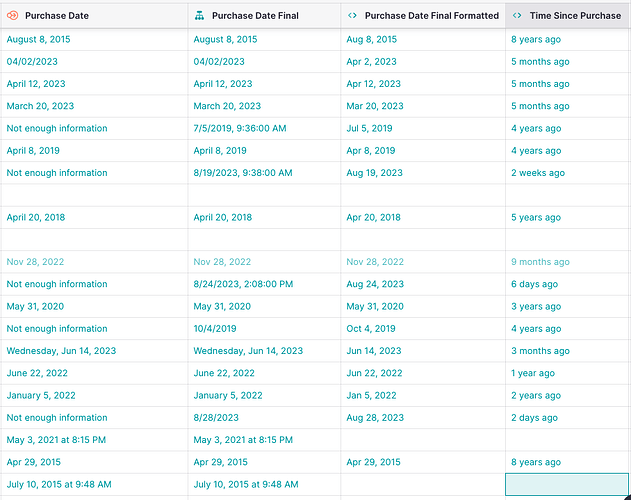
Task: Click the 'Wednesday, Jun 14, 2023' Purchase Date cell
Action: tap(94, 351)
